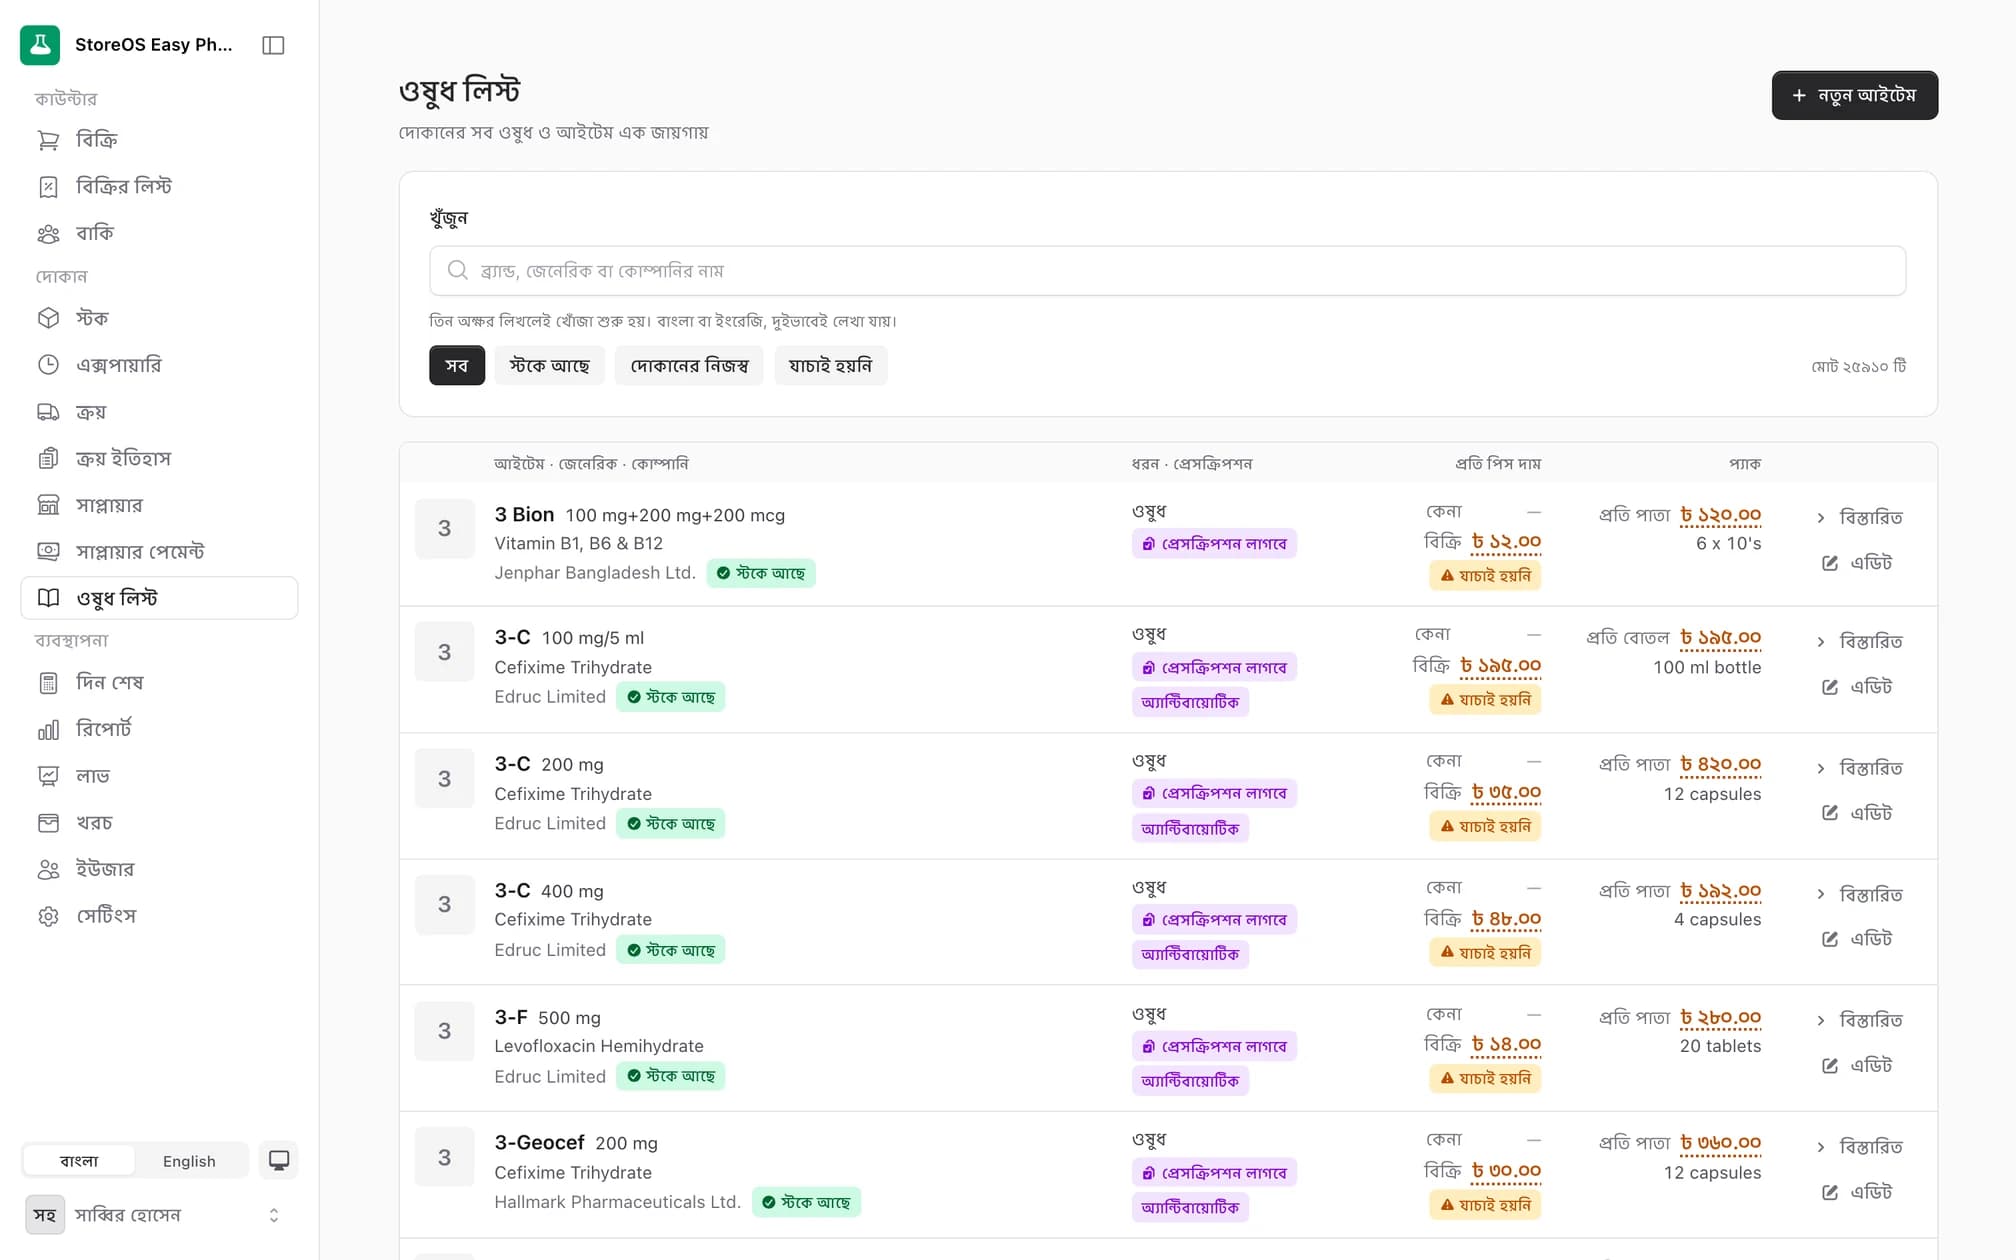Toggle theme with the monitor icon
The image size is (2016, 1260).
click(x=279, y=1160)
